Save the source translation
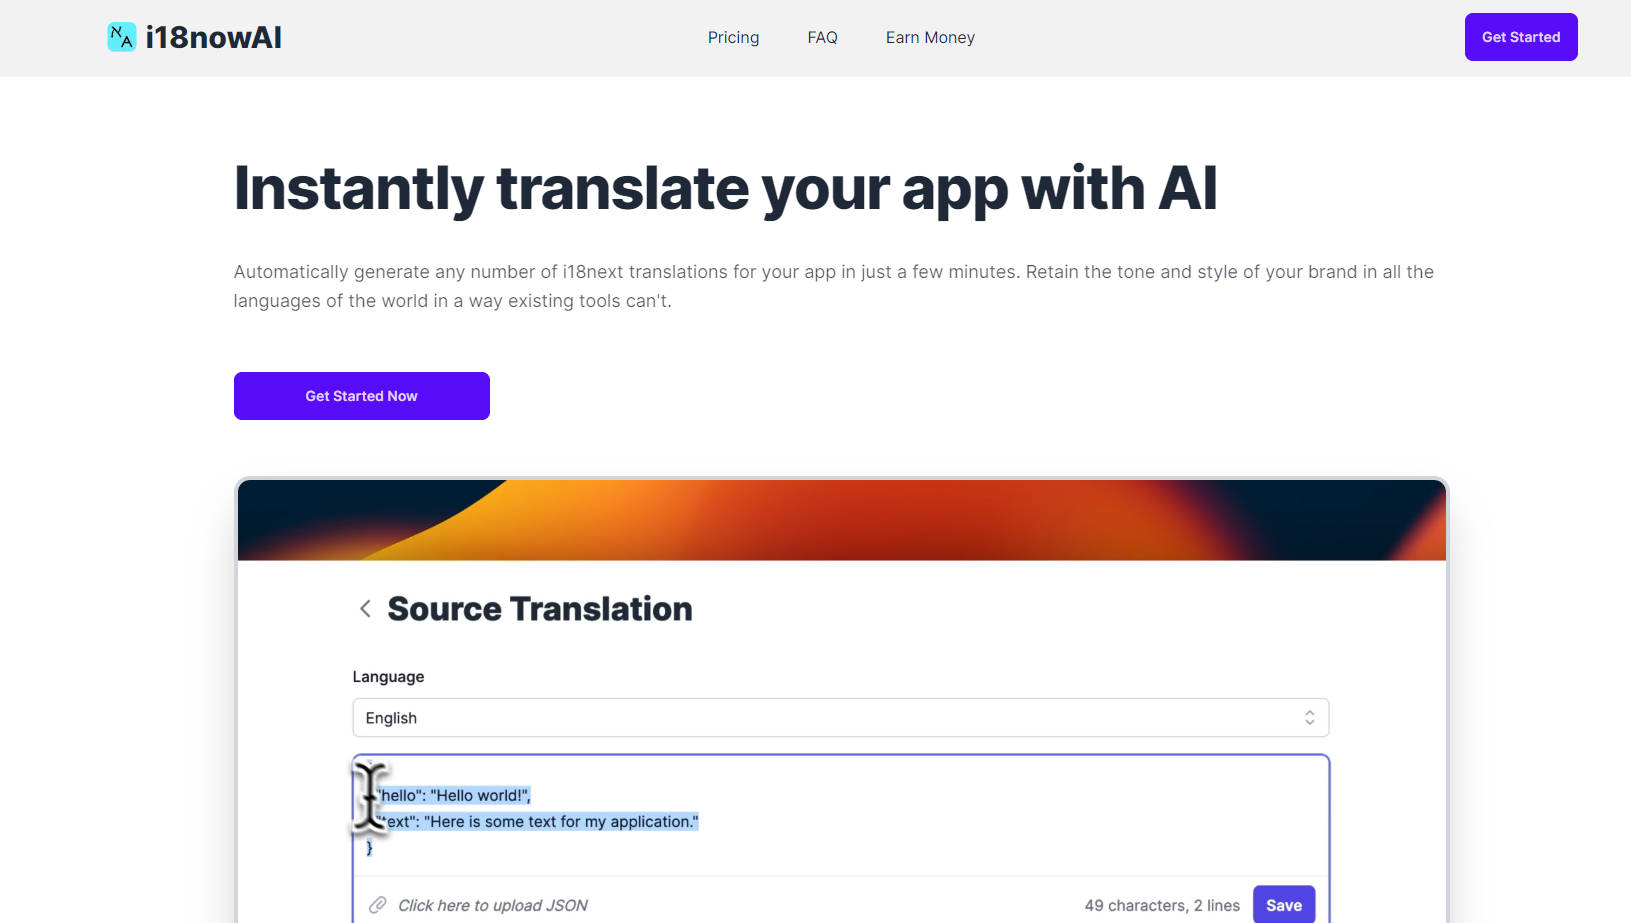The width and height of the screenshot is (1631, 923). point(1284,905)
